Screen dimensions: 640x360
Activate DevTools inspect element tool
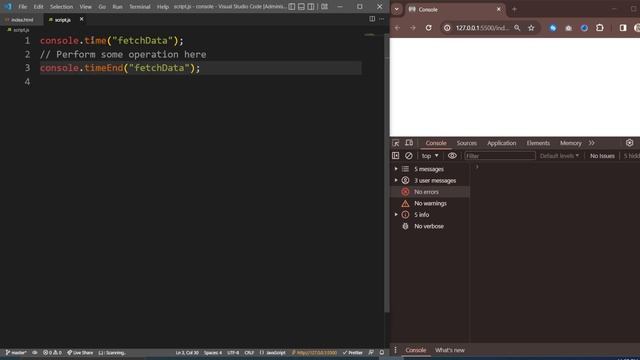(x=396, y=143)
